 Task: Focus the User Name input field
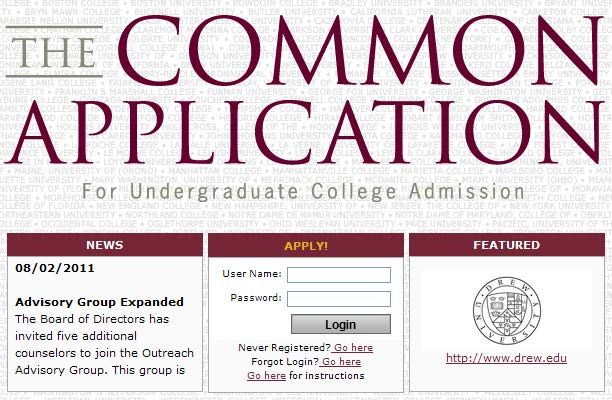point(339,275)
